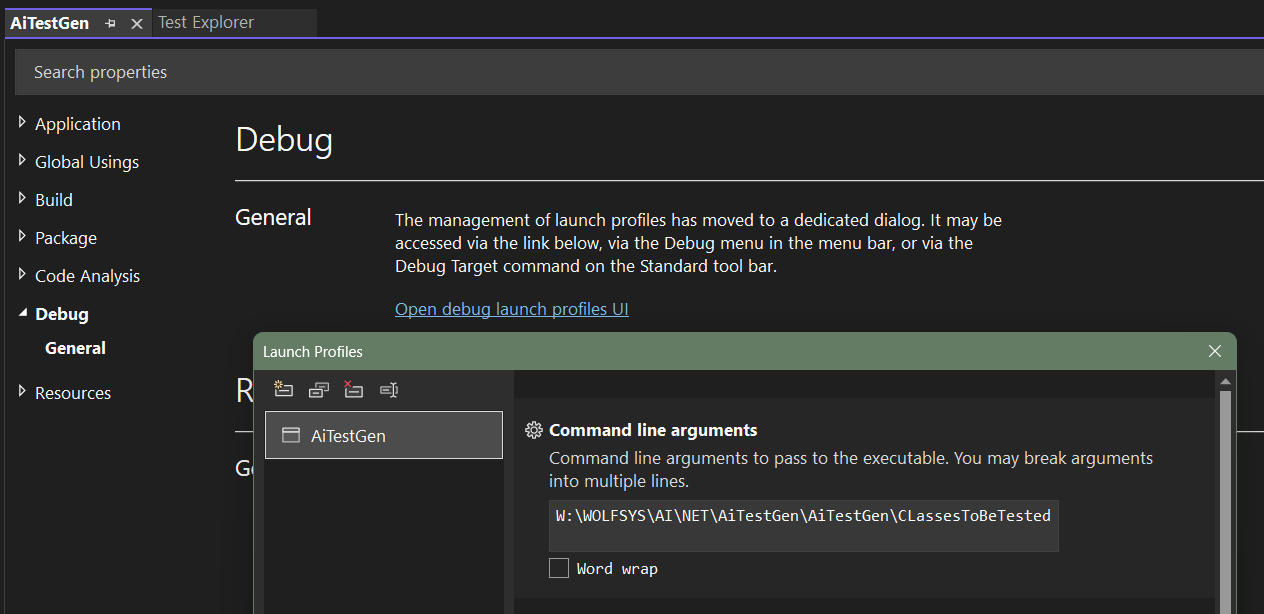Click the gear icon beside Command line arguments
The height and width of the screenshot is (614, 1264).
coord(534,430)
